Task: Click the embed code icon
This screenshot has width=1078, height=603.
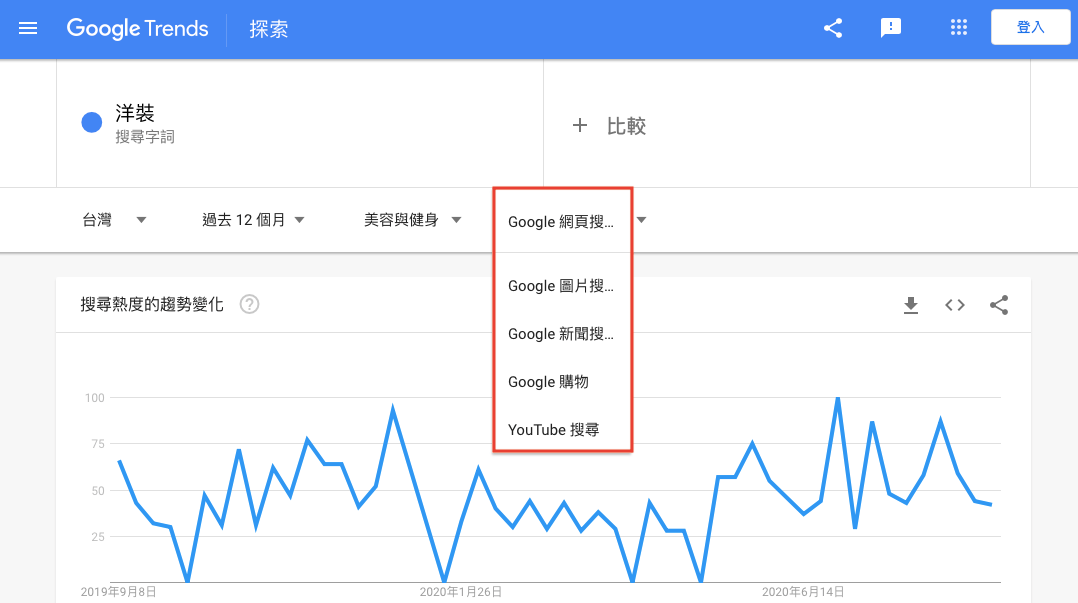Action: [x=955, y=305]
